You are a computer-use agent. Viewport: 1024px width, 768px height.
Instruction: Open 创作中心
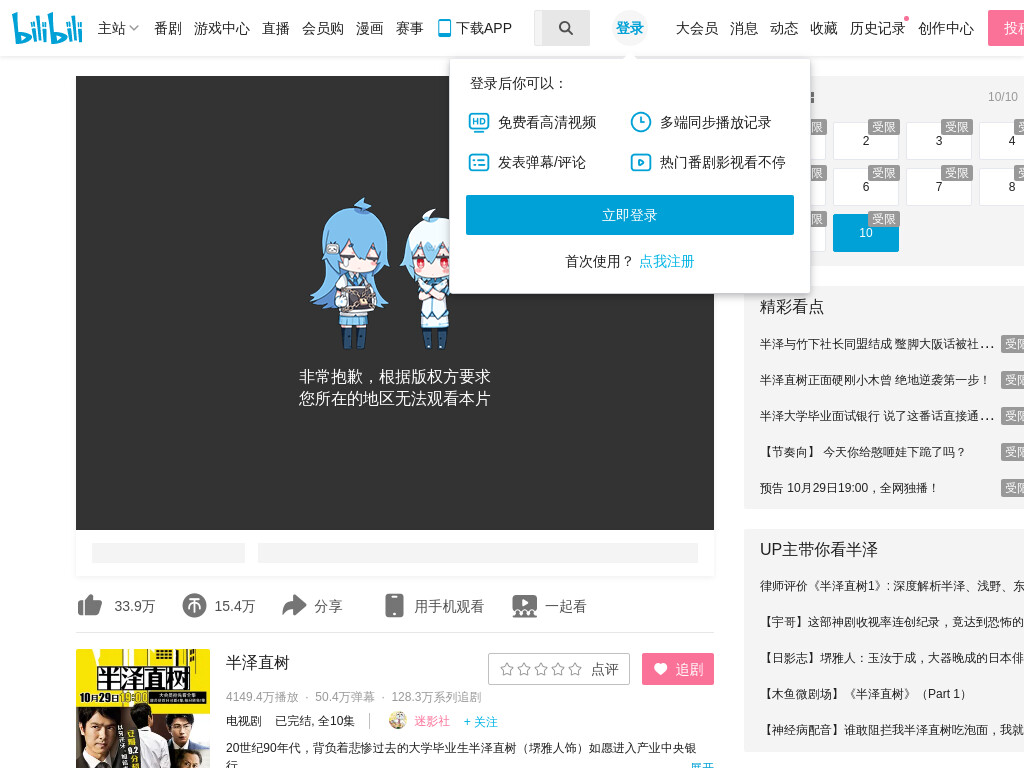pyautogui.click(x=946, y=28)
